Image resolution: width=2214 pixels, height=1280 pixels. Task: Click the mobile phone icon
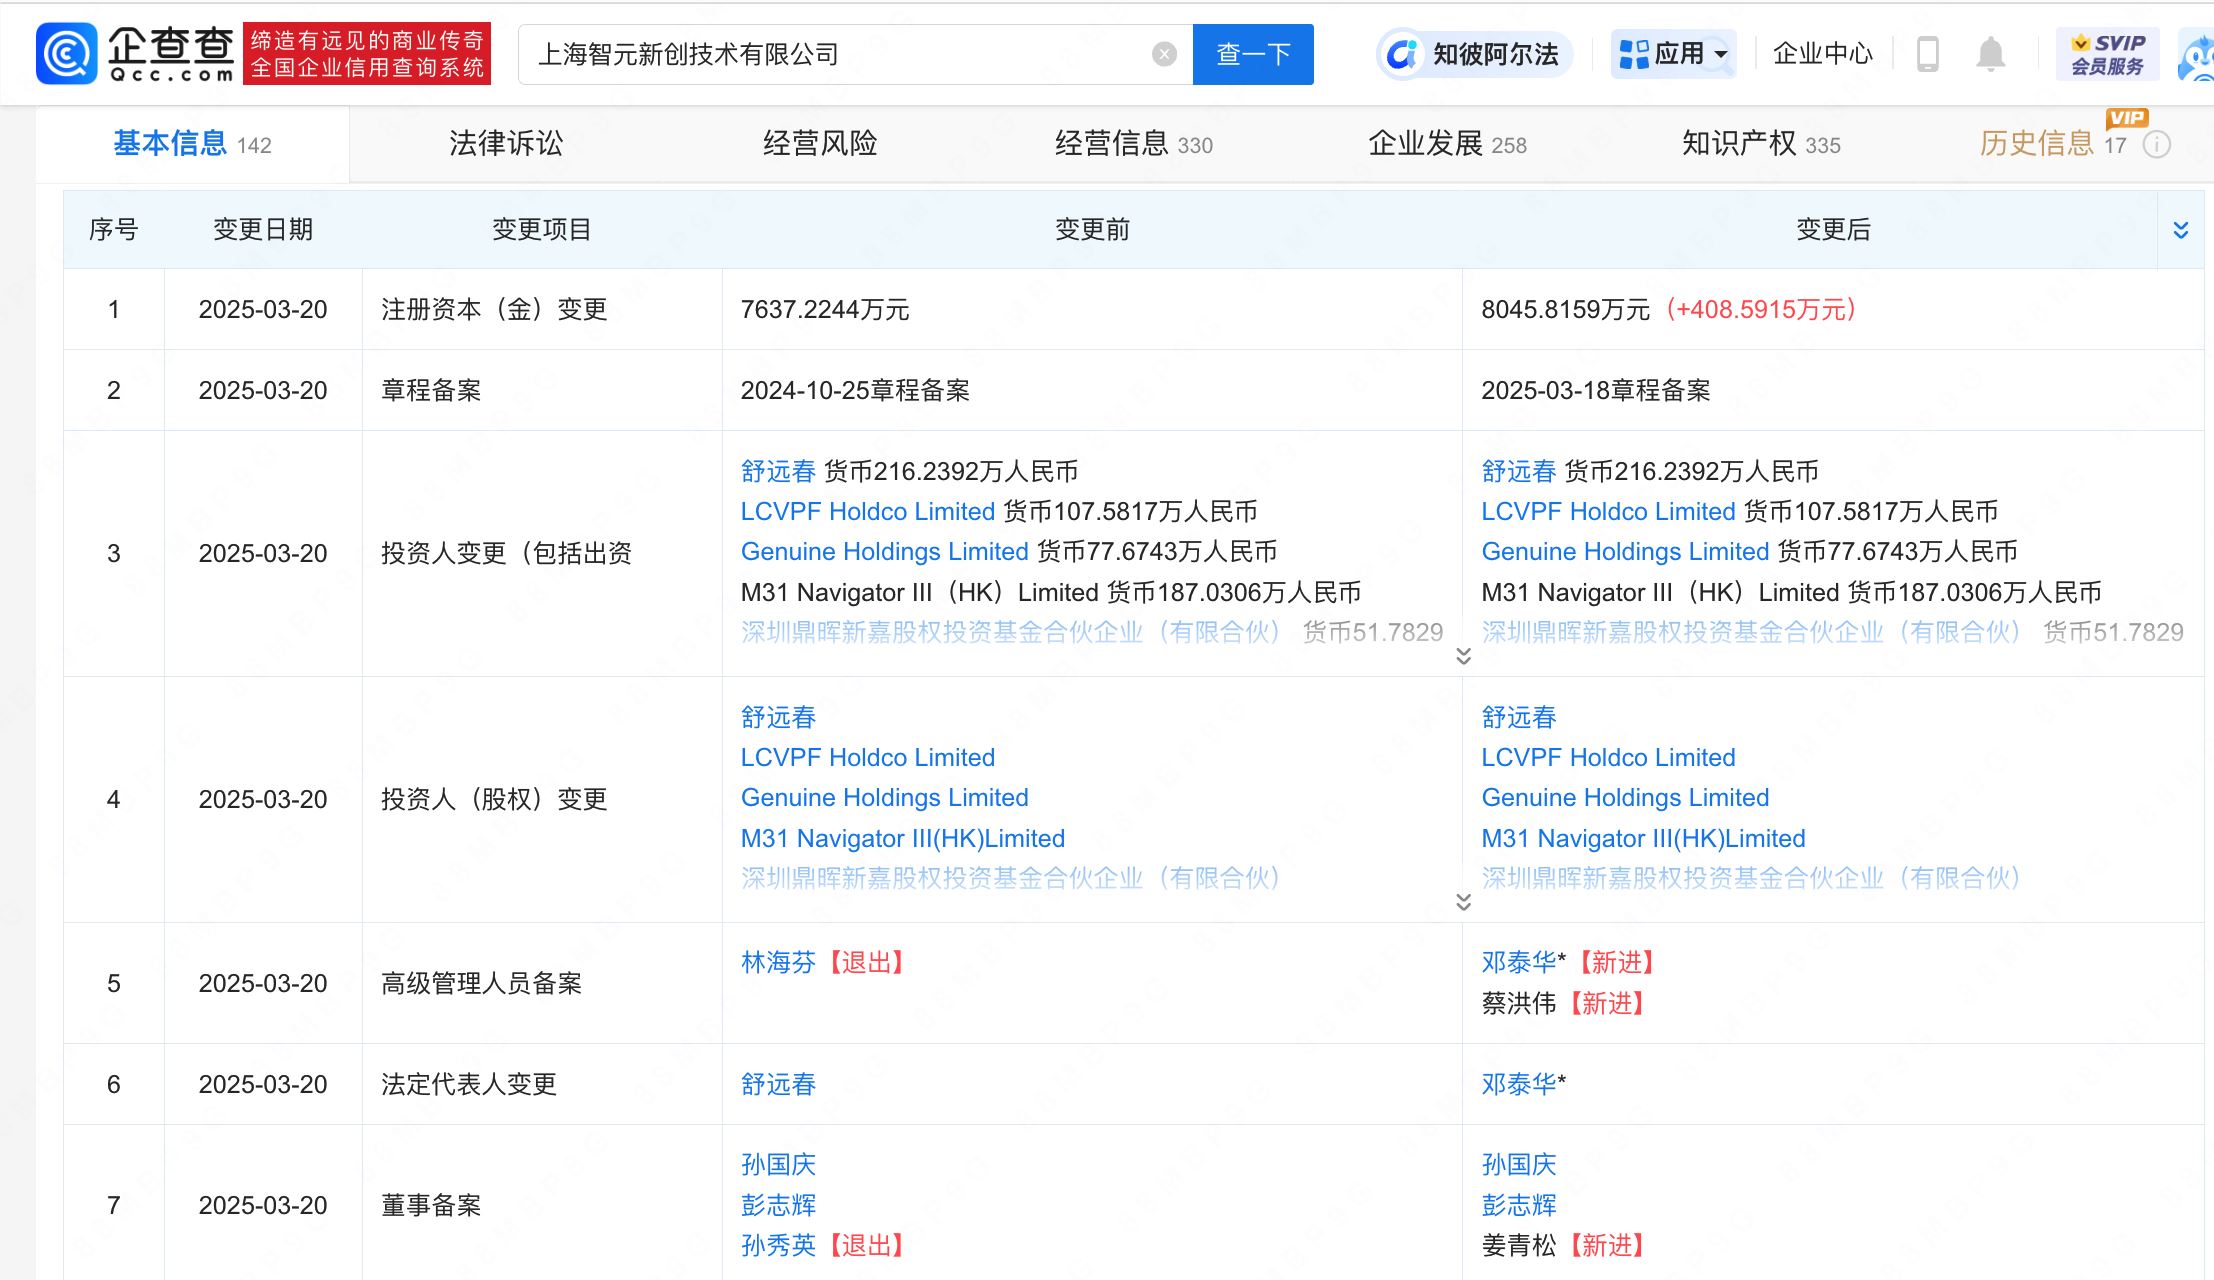point(1928,55)
